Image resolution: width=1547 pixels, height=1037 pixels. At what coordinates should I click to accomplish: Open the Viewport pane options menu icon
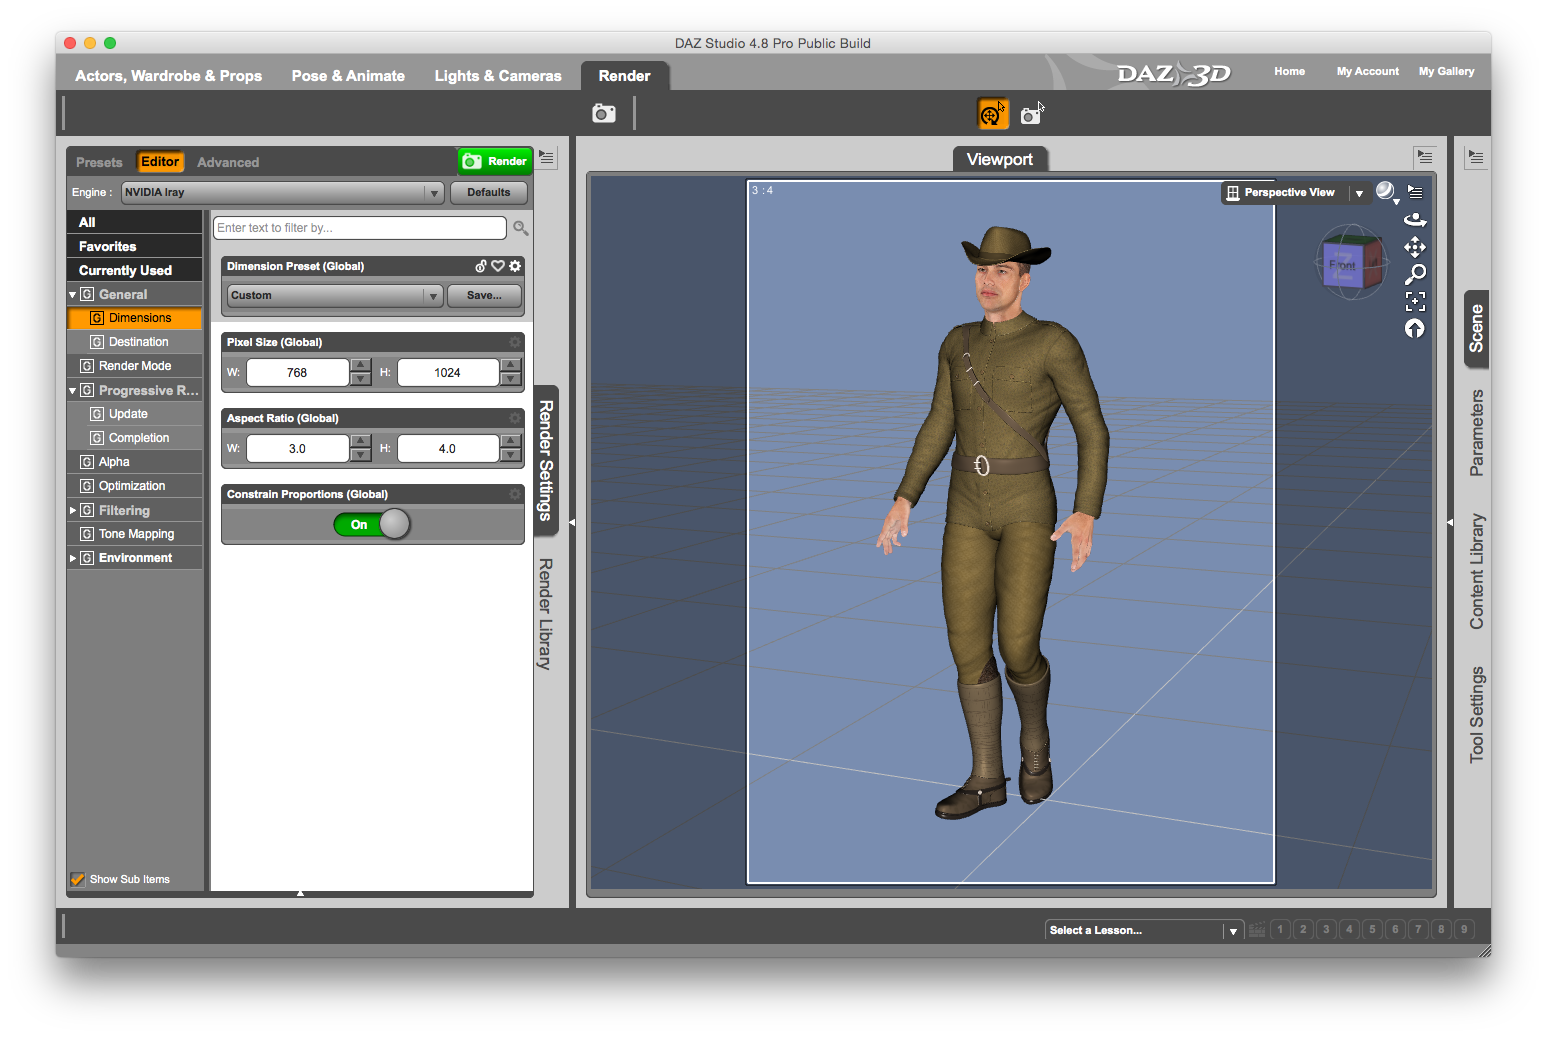click(x=1424, y=157)
